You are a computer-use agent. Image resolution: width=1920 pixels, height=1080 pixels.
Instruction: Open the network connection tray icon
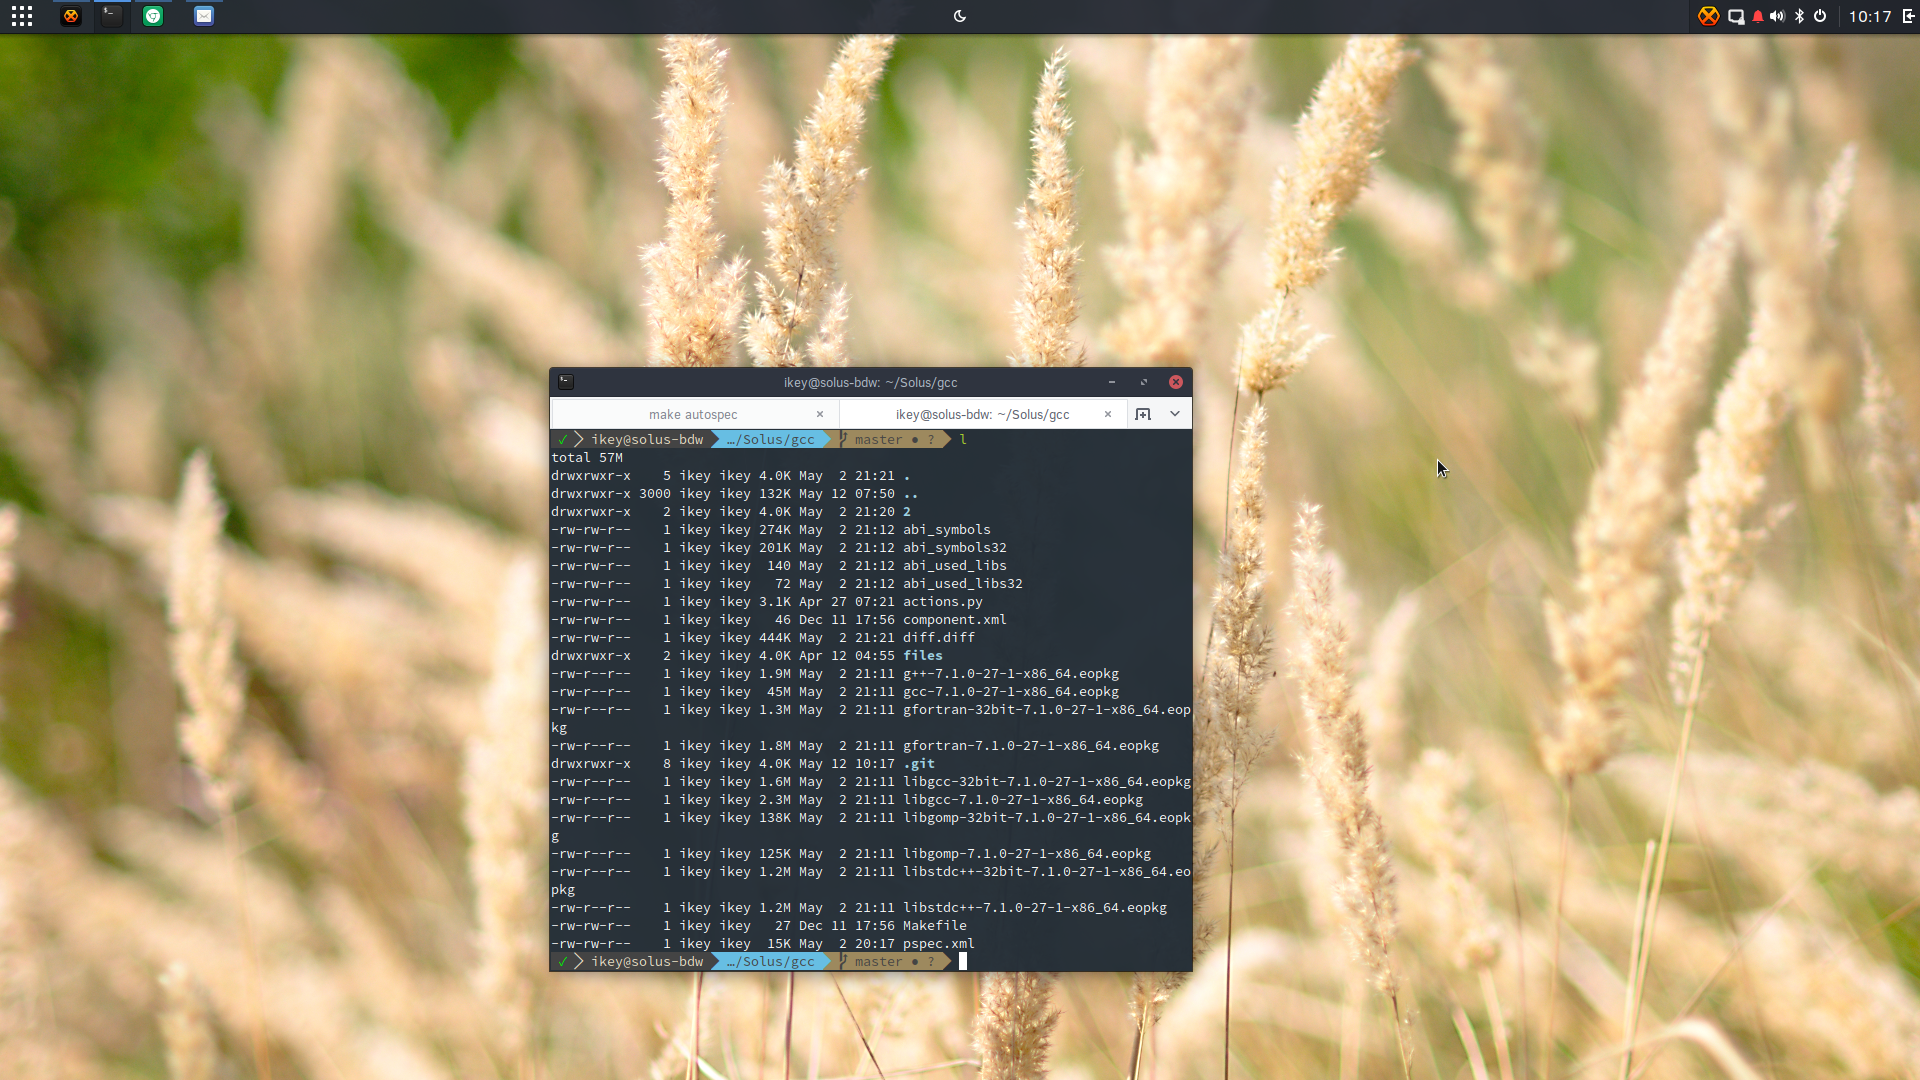[x=1736, y=16]
